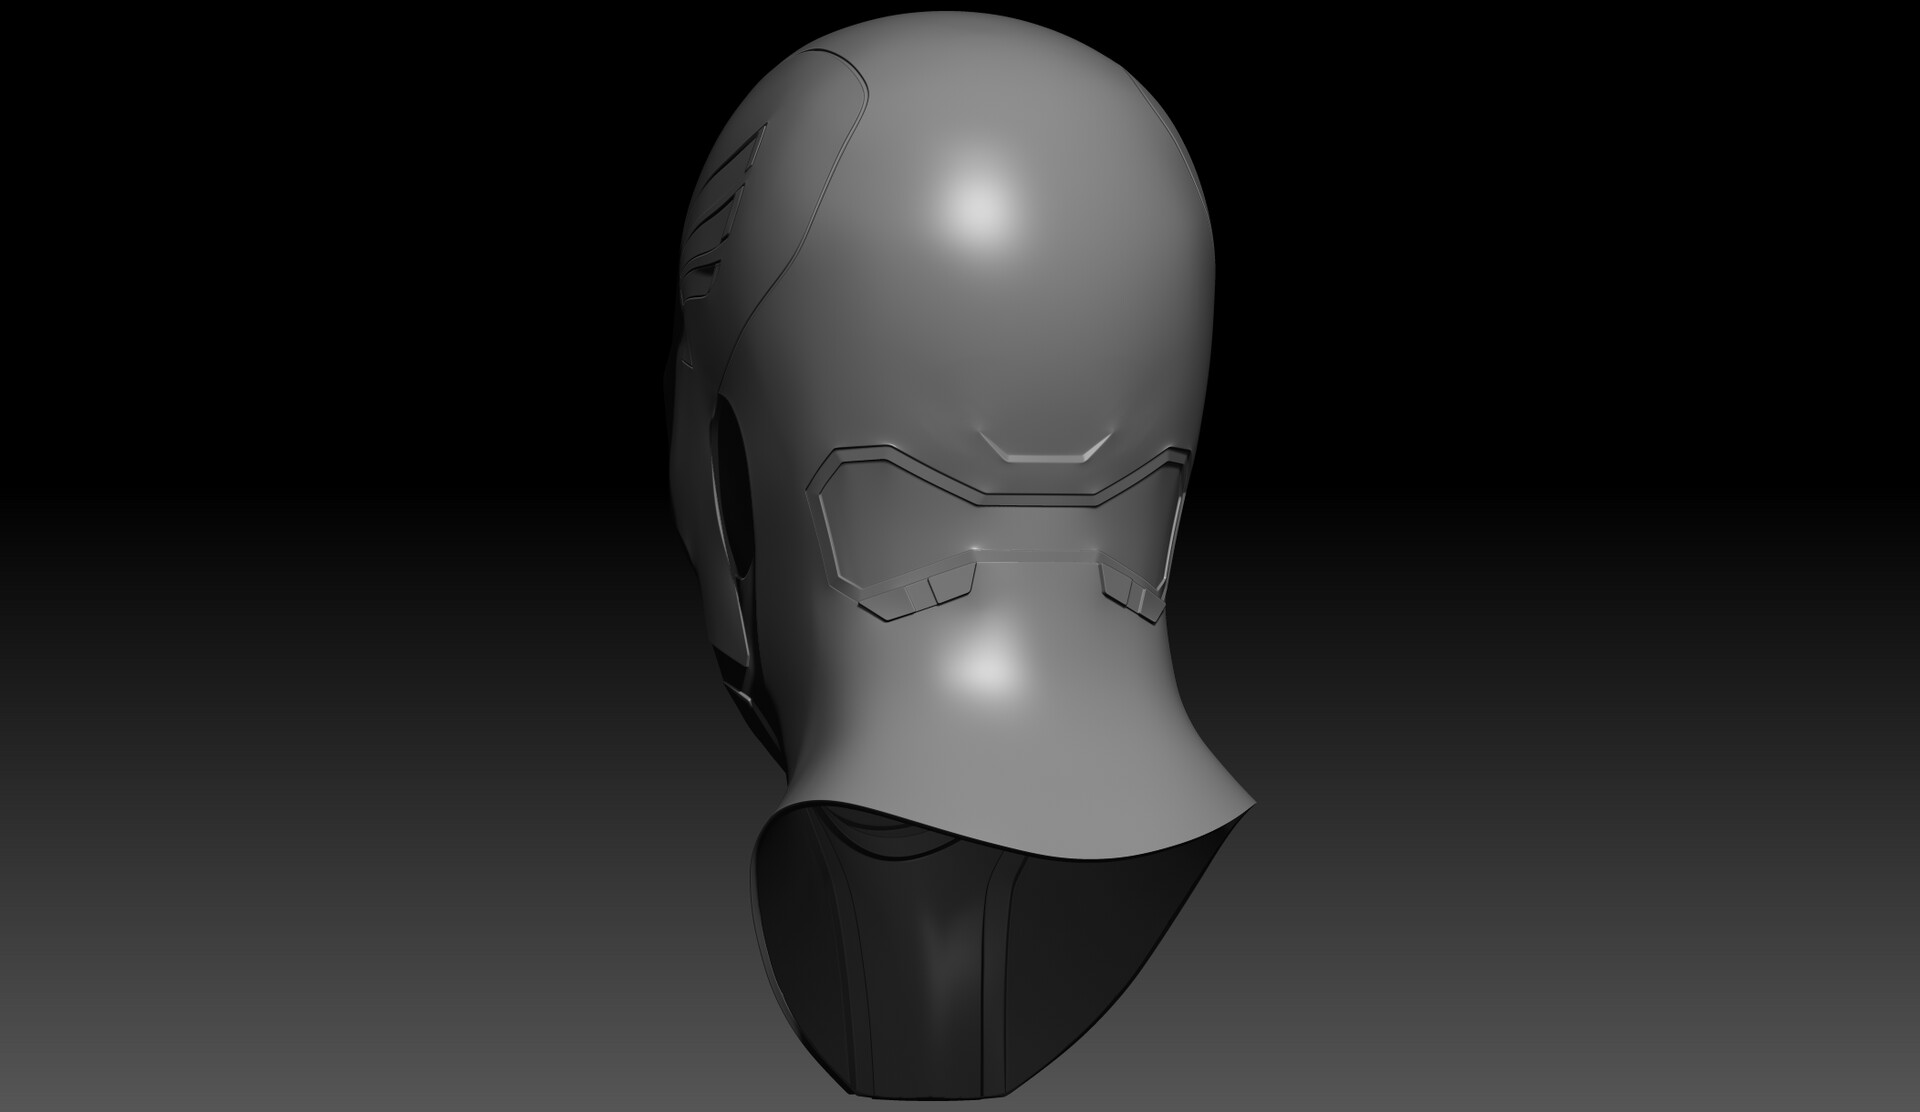This screenshot has width=1920, height=1112.
Task: Select the raised trapezoid notch above rear panel
Action: tap(1046, 450)
